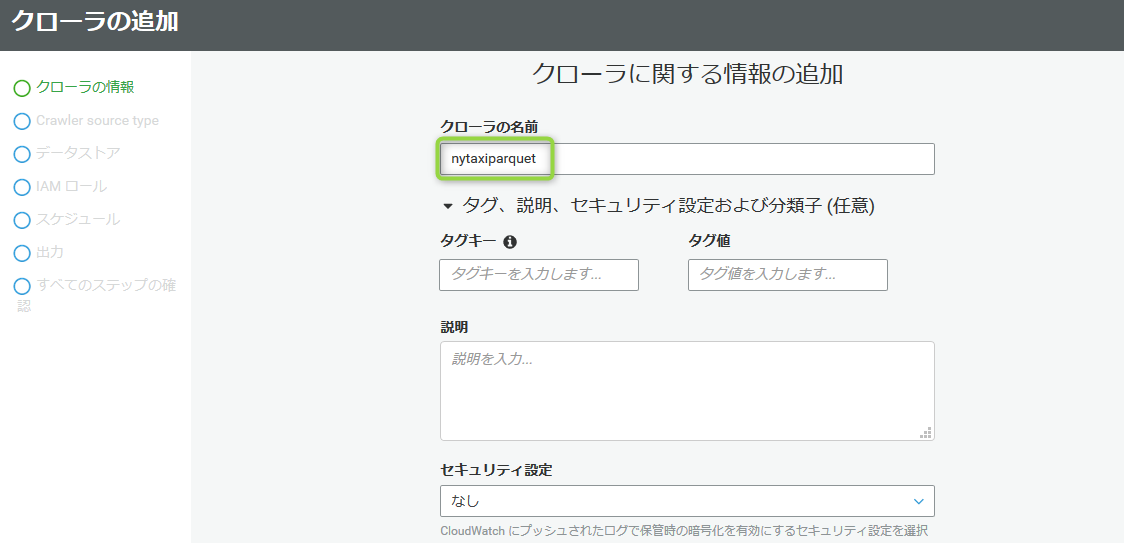
Task: Click the クローラの名前 field label
Action: click(x=489, y=126)
